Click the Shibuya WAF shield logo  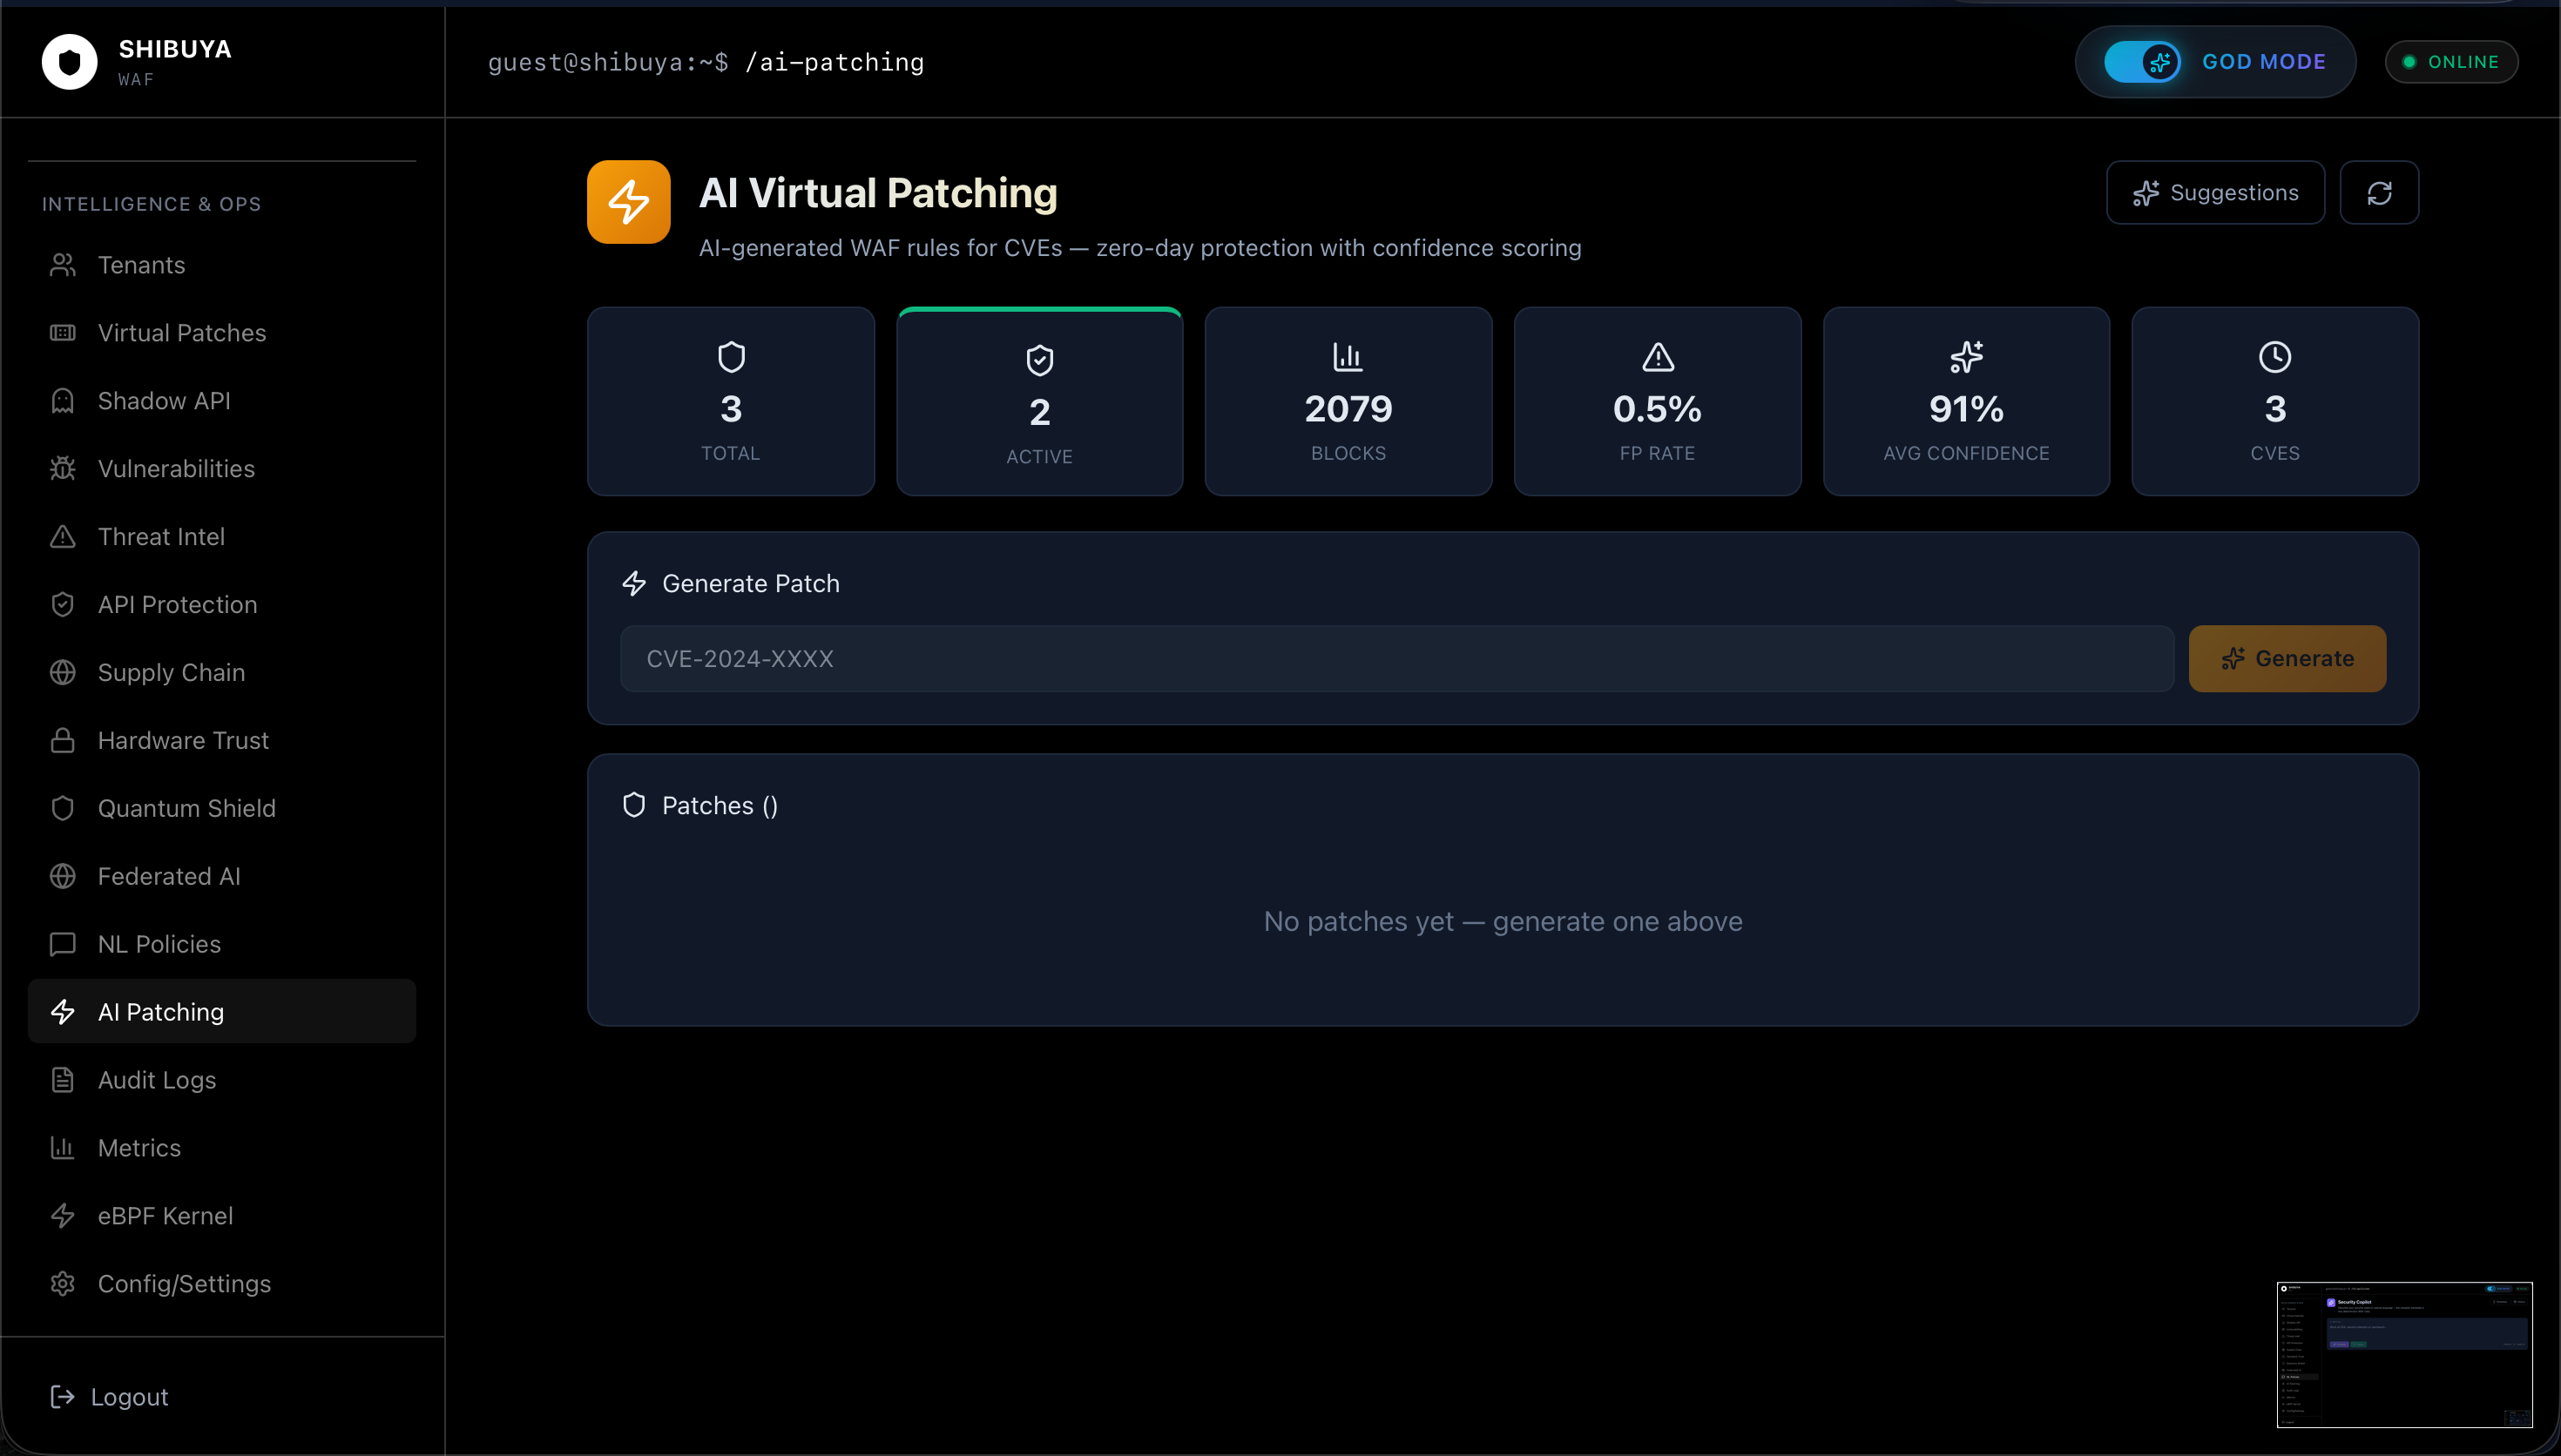point(69,62)
